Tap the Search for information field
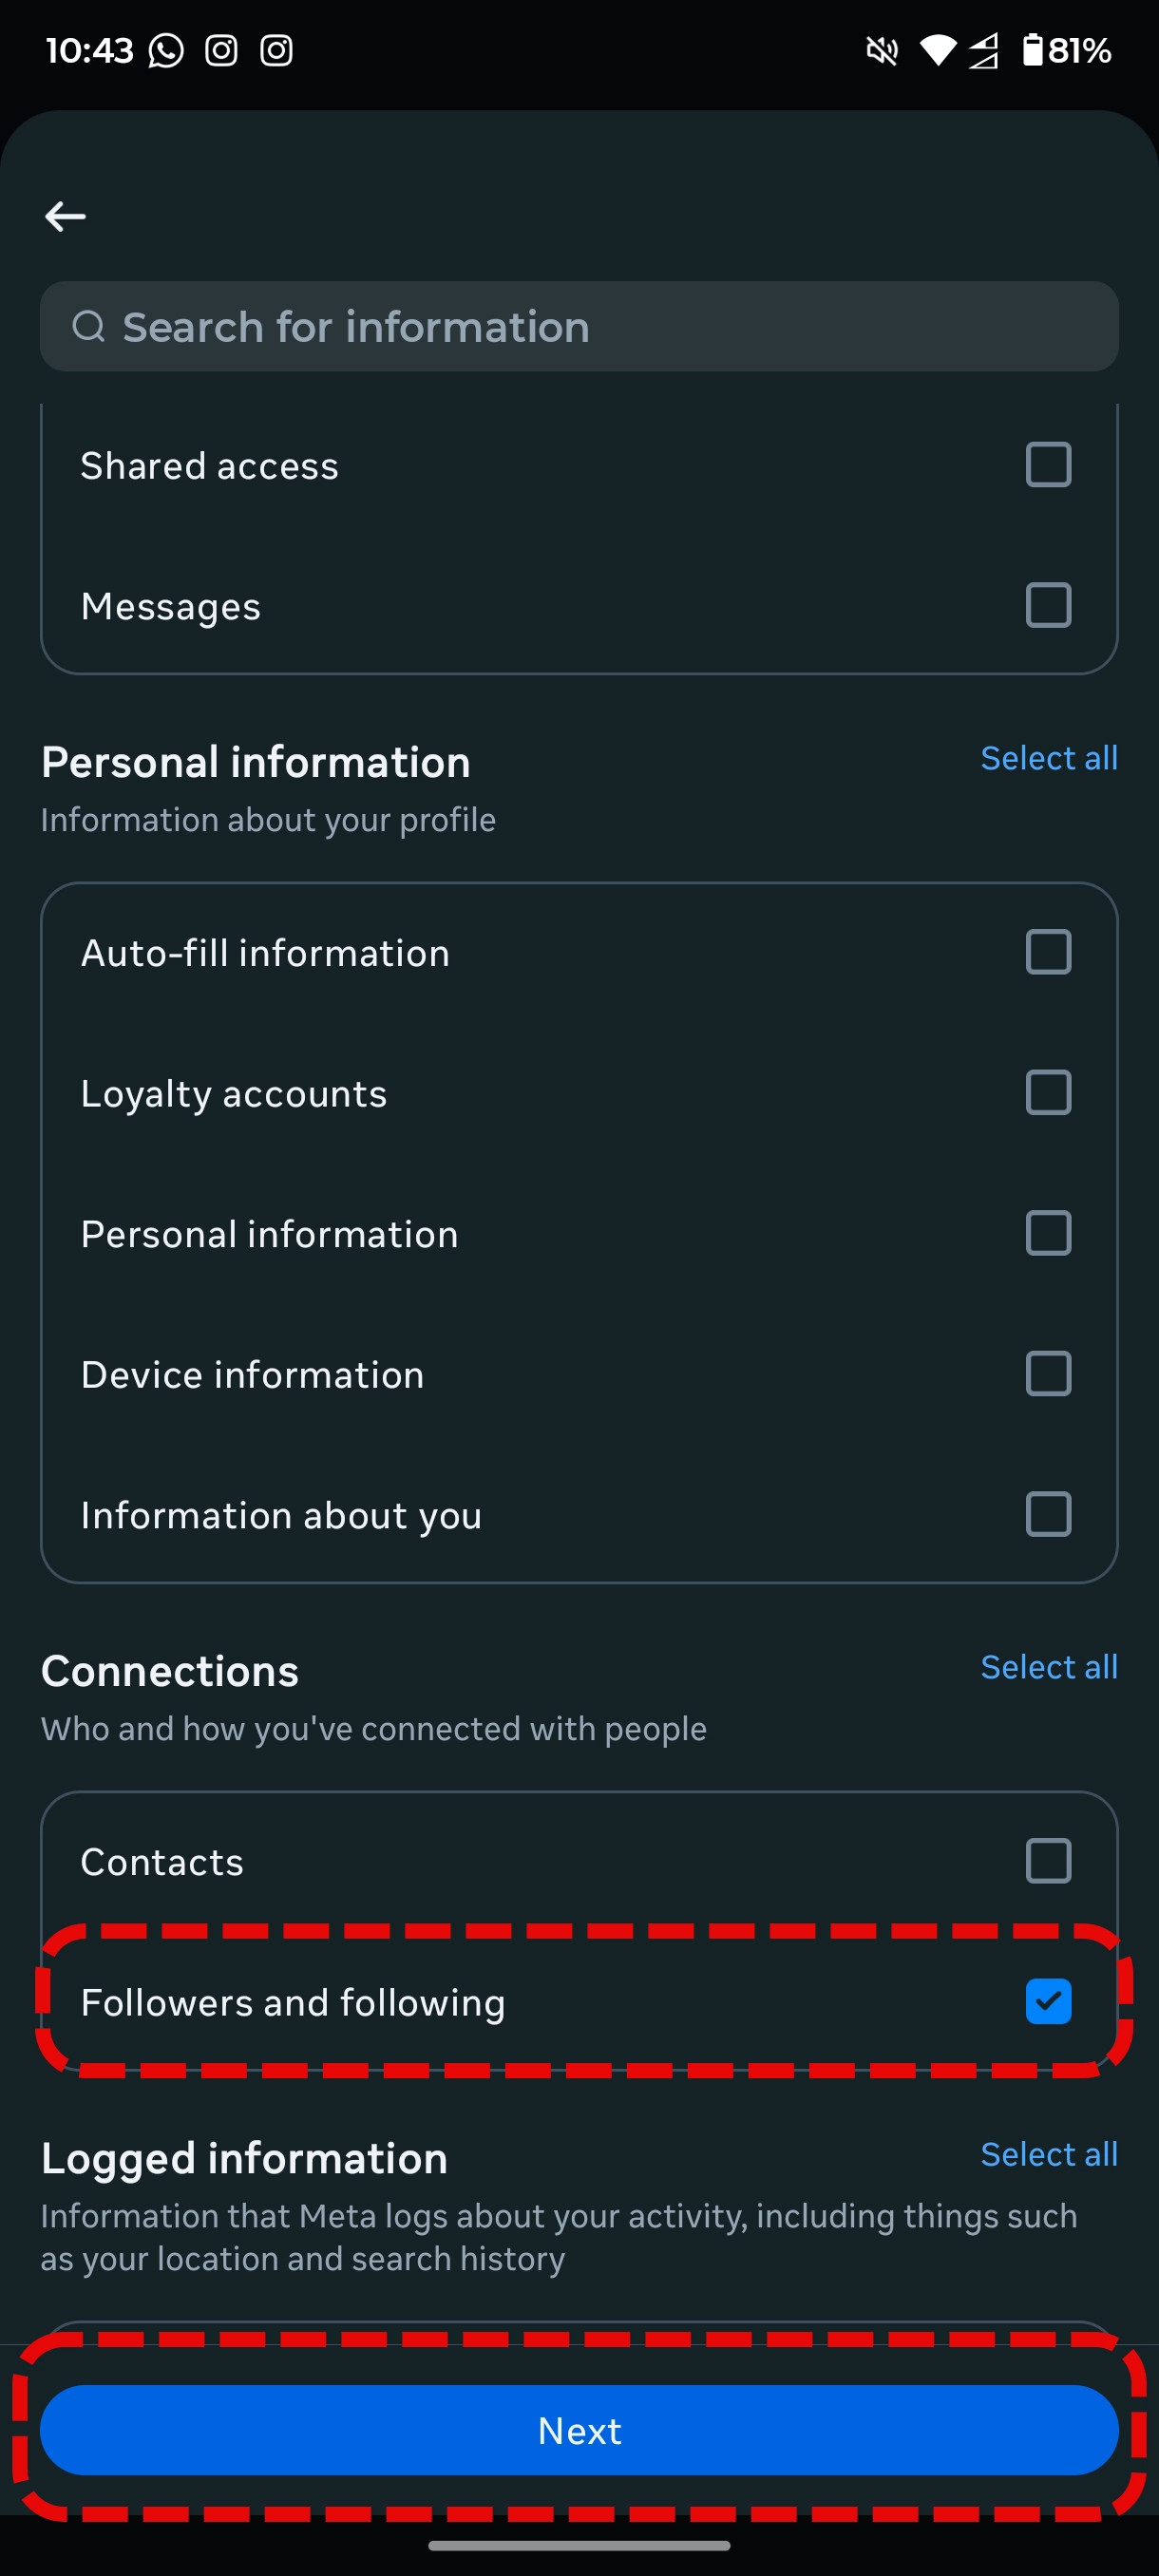This screenshot has height=2576, width=1159. click(450, 326)
